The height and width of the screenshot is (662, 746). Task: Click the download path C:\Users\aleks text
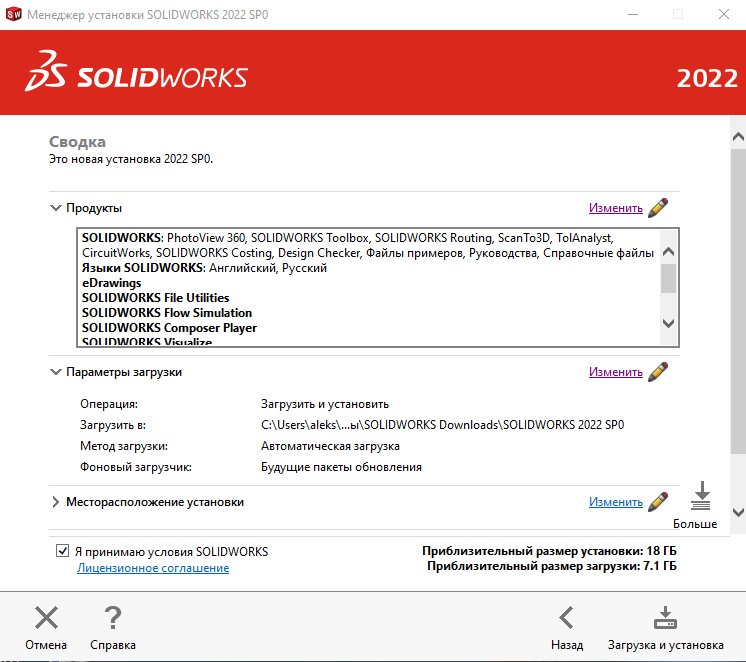coord(442,425)
